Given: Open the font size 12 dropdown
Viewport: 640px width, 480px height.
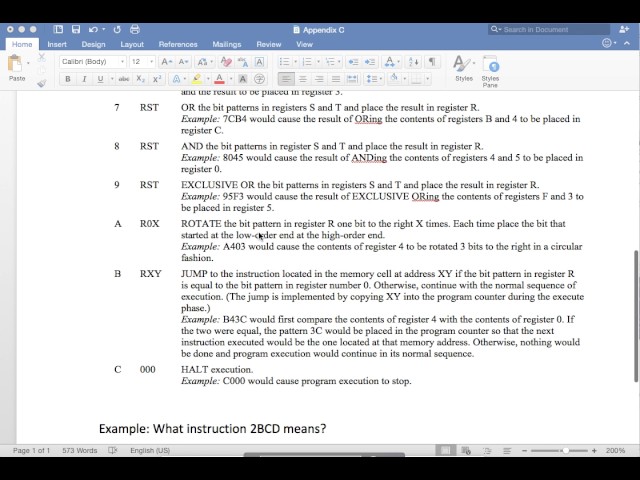Looking at the screenshot, I should coord(151,62).
